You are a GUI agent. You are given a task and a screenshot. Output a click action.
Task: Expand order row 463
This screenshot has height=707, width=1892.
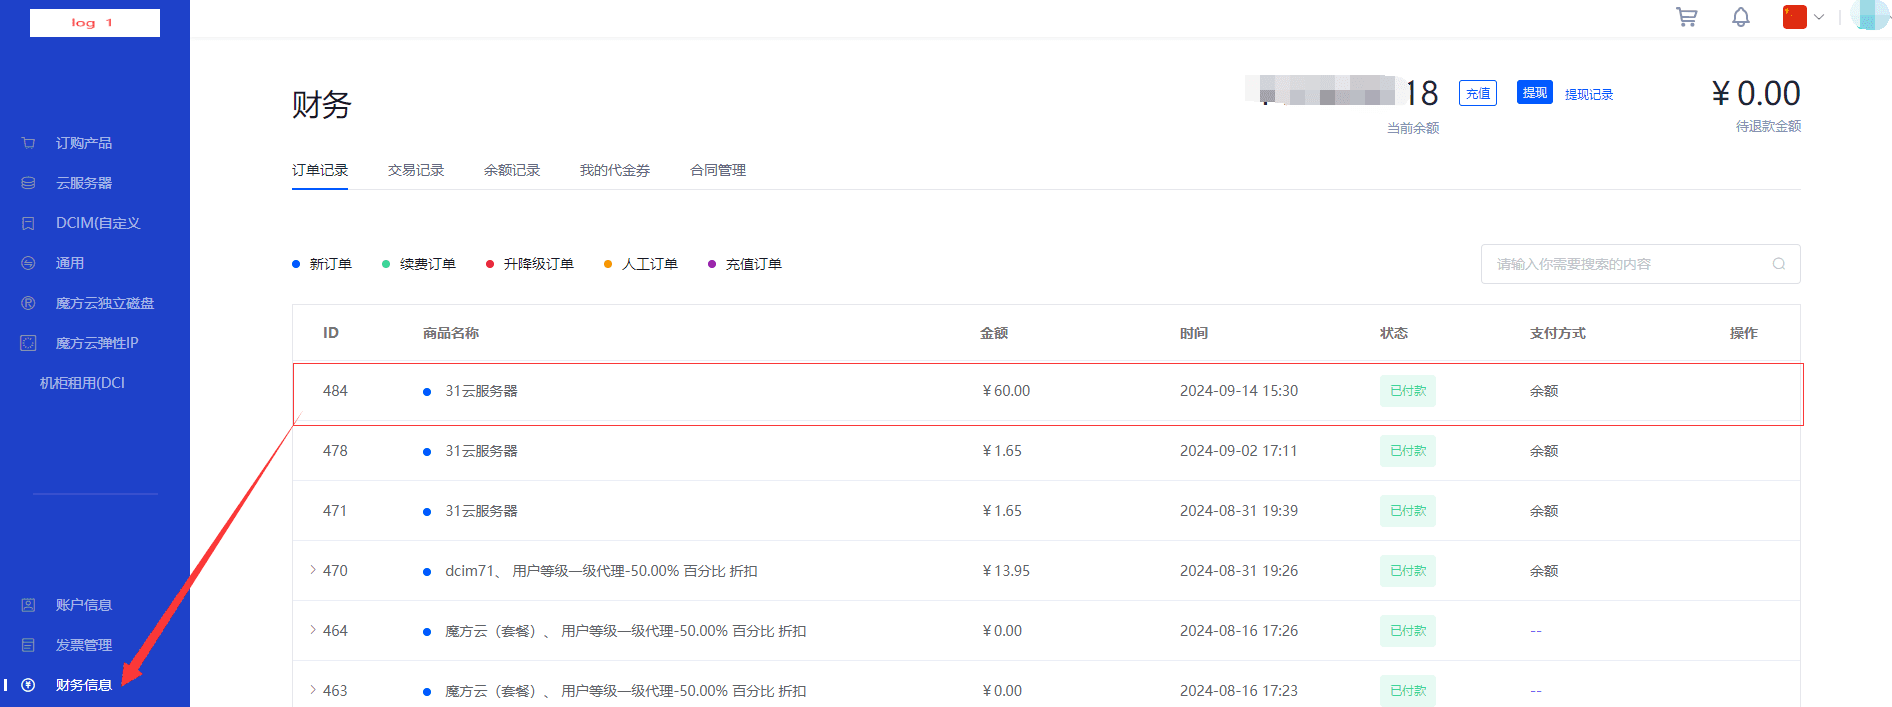(x=313, y=690)
